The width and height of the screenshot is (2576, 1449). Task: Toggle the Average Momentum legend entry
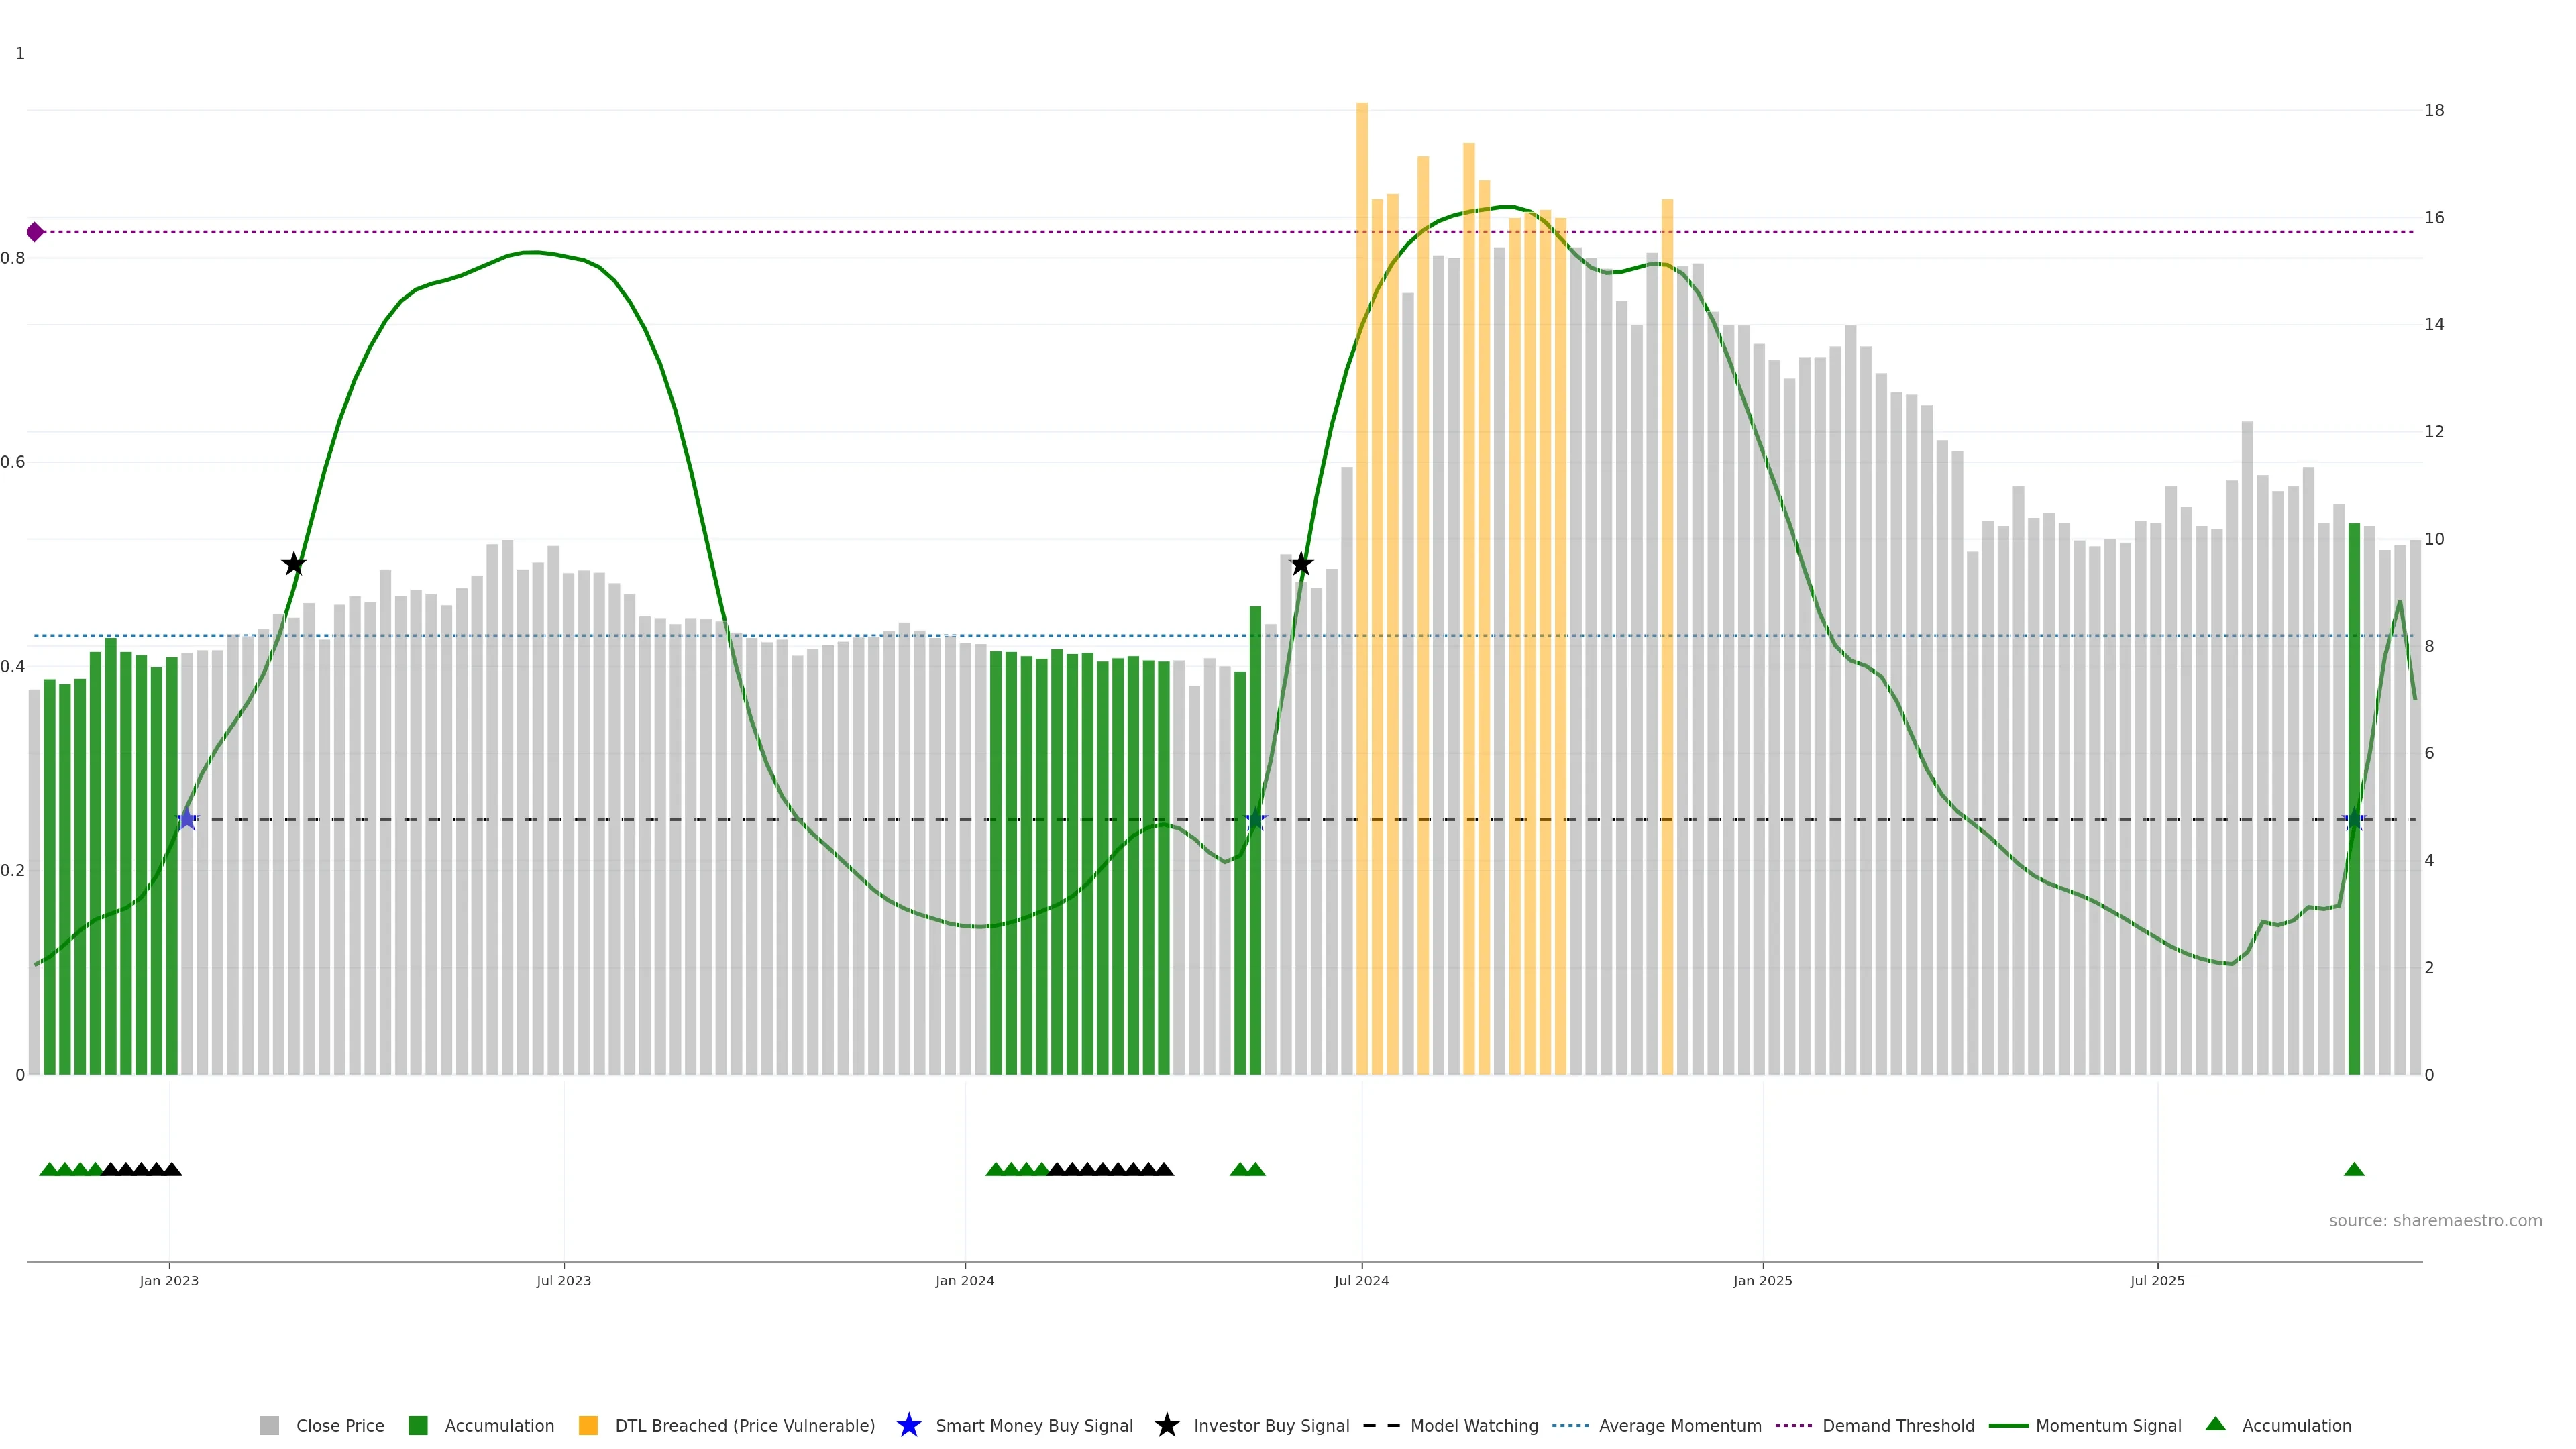[1680, 1425]
